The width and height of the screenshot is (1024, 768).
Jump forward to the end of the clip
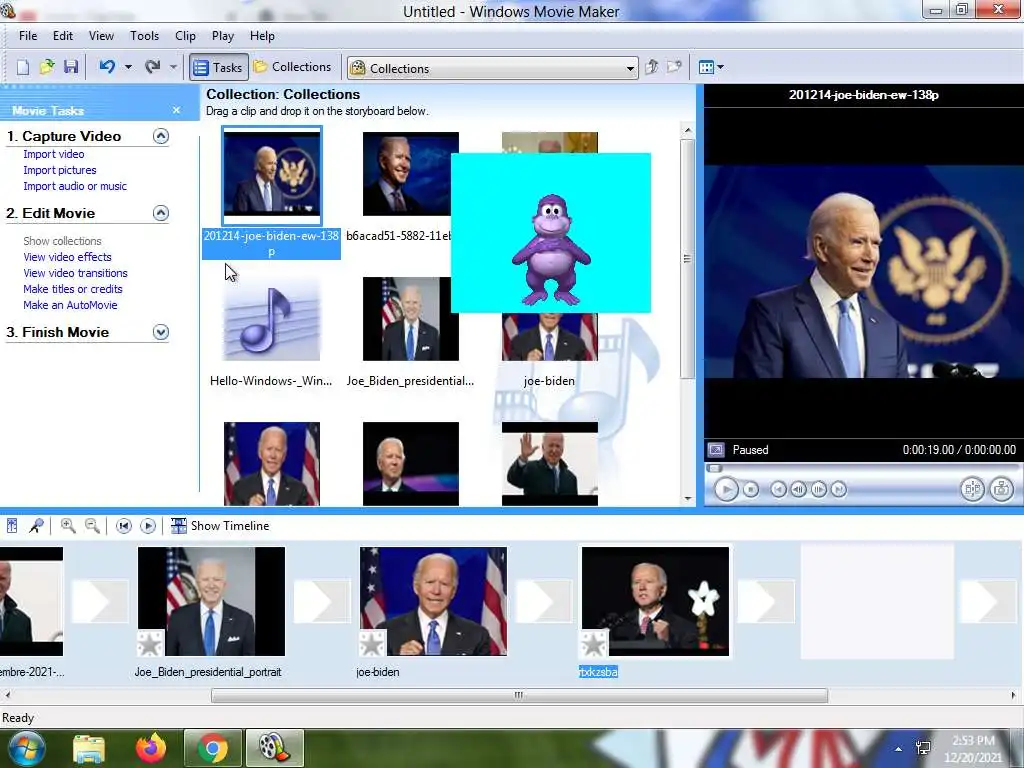click(839, 489)
